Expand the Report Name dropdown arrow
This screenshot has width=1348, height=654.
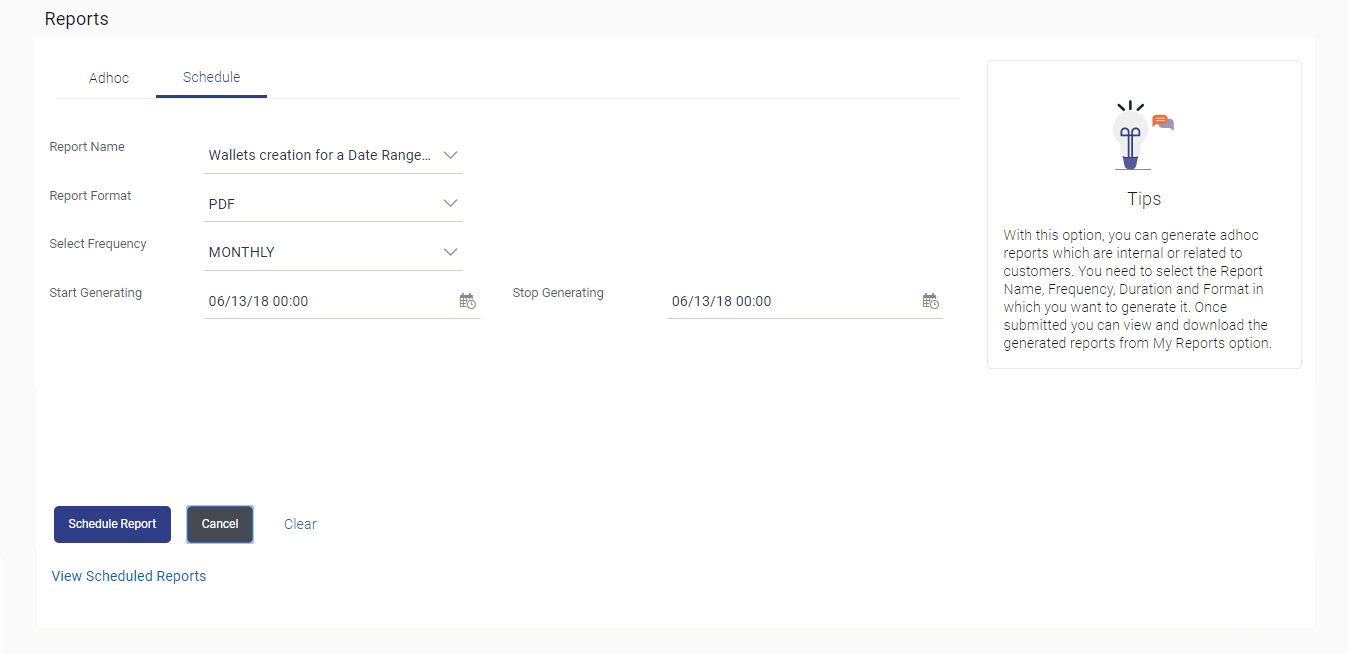pos(450,155)
